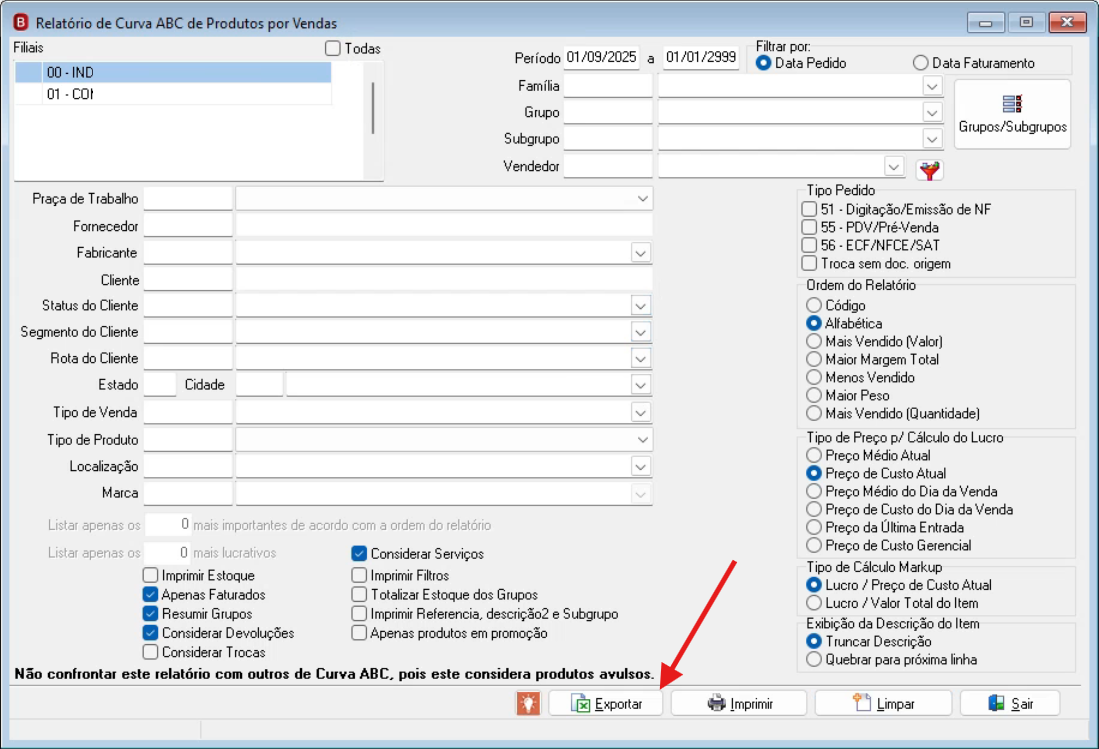Enable 51 - Digitação/Emissão de NF
The height and width of the screenshot is (749, 1099).
(810, 209)
